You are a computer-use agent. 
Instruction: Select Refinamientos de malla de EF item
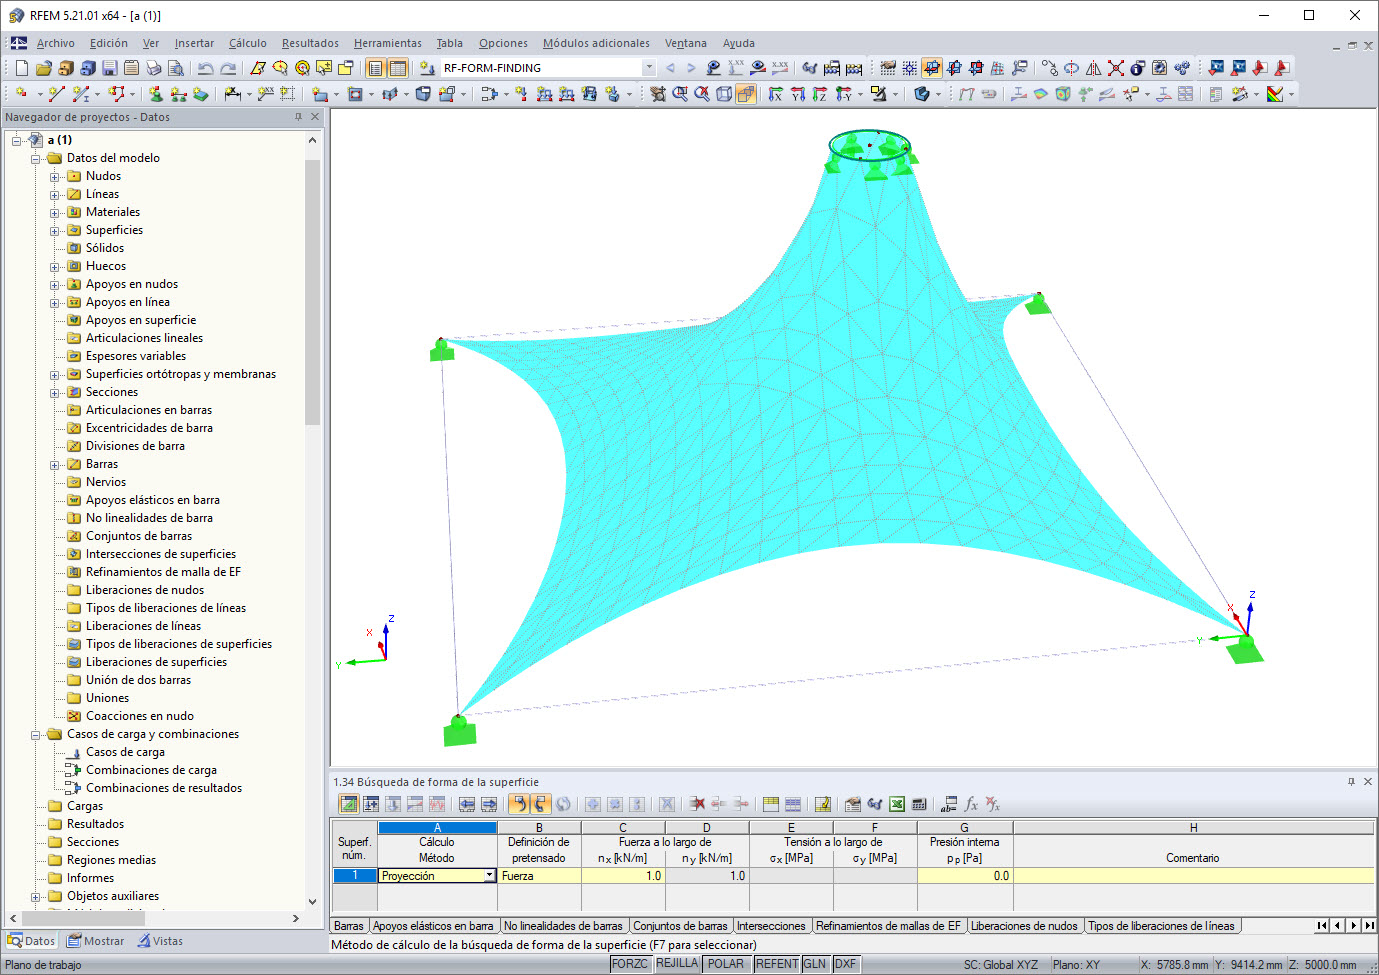point(163,572)
